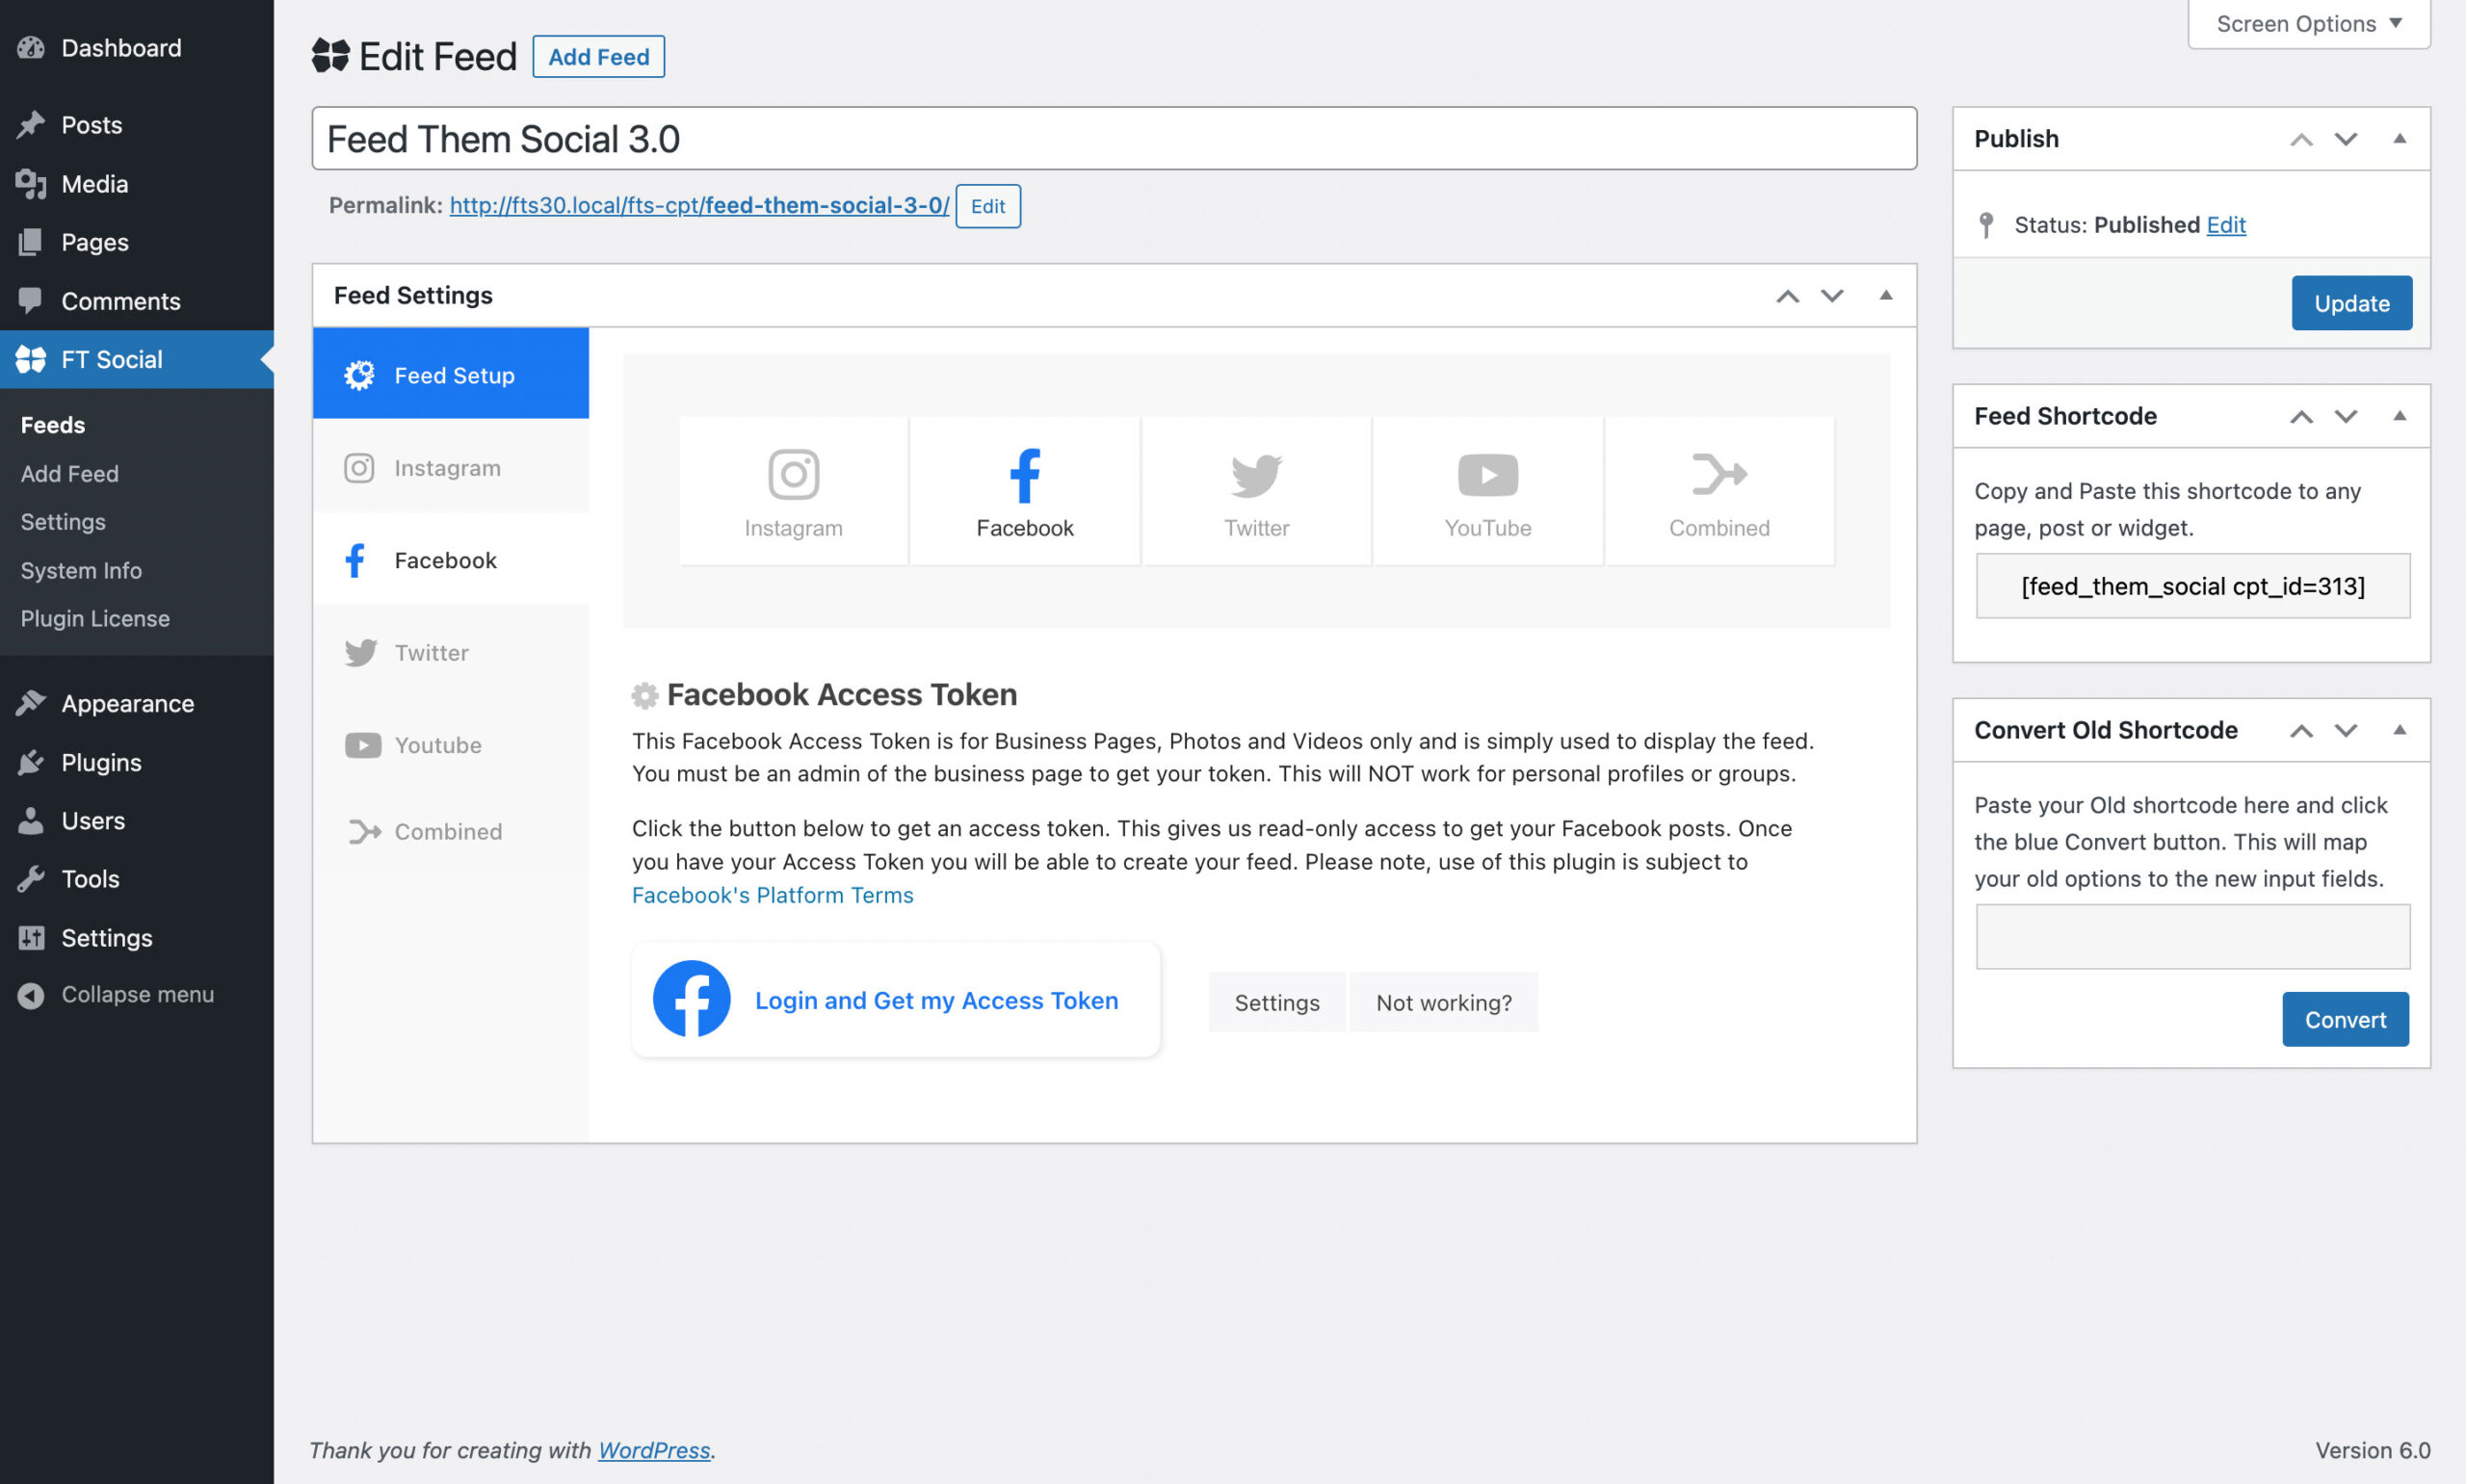
Task: Toggle the Feed Shortcode box triangle
Action: [2399, 416]
